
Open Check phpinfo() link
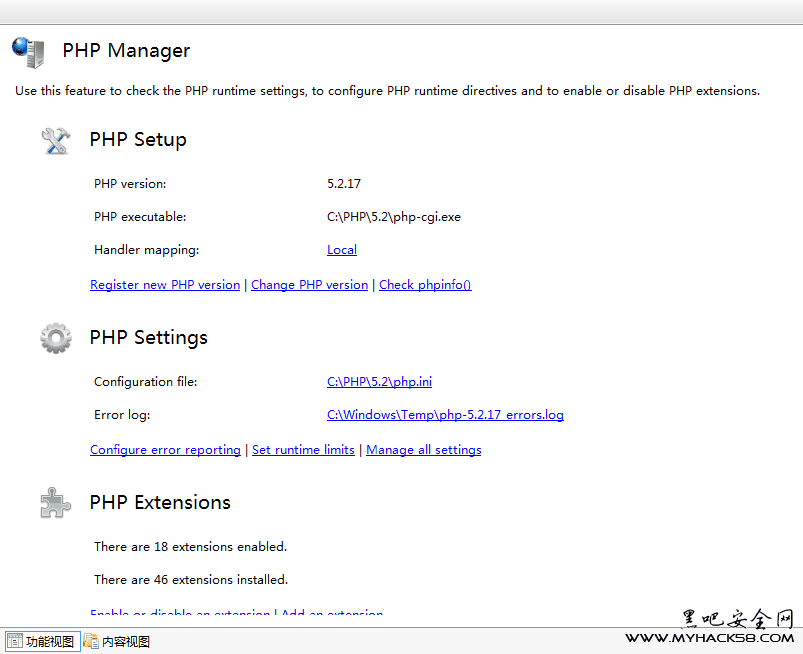(x=425, y=285)
